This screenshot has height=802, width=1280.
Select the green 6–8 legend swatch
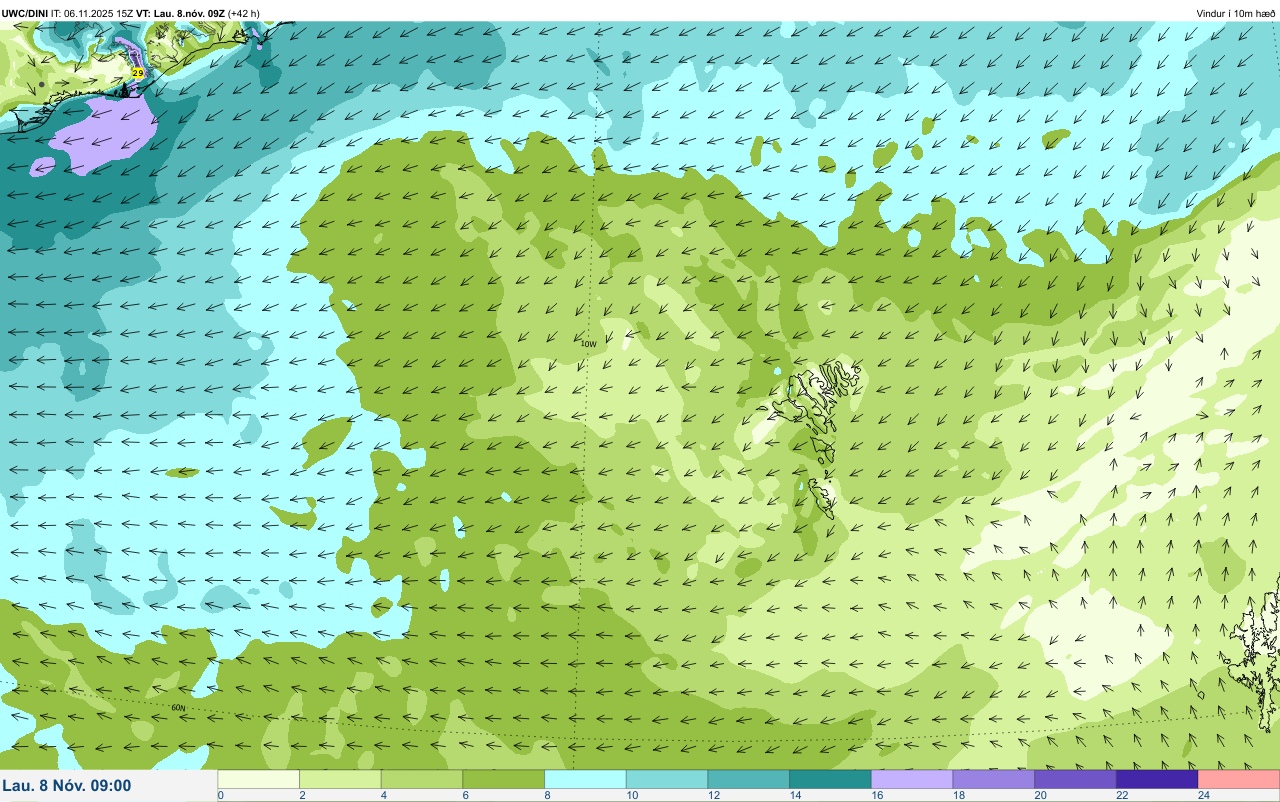pyautogui.click(x=503, y=779)
